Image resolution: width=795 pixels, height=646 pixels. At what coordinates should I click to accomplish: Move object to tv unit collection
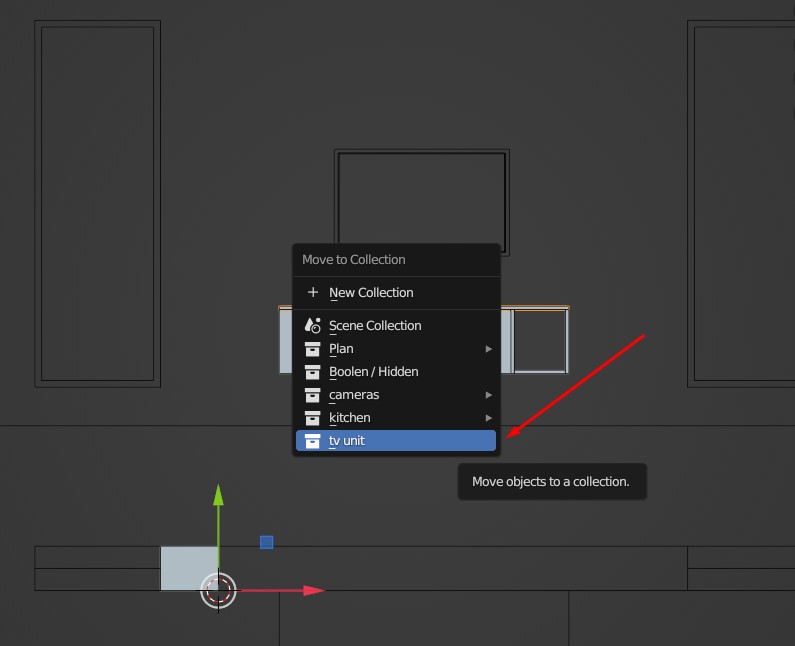pos(396,441)
